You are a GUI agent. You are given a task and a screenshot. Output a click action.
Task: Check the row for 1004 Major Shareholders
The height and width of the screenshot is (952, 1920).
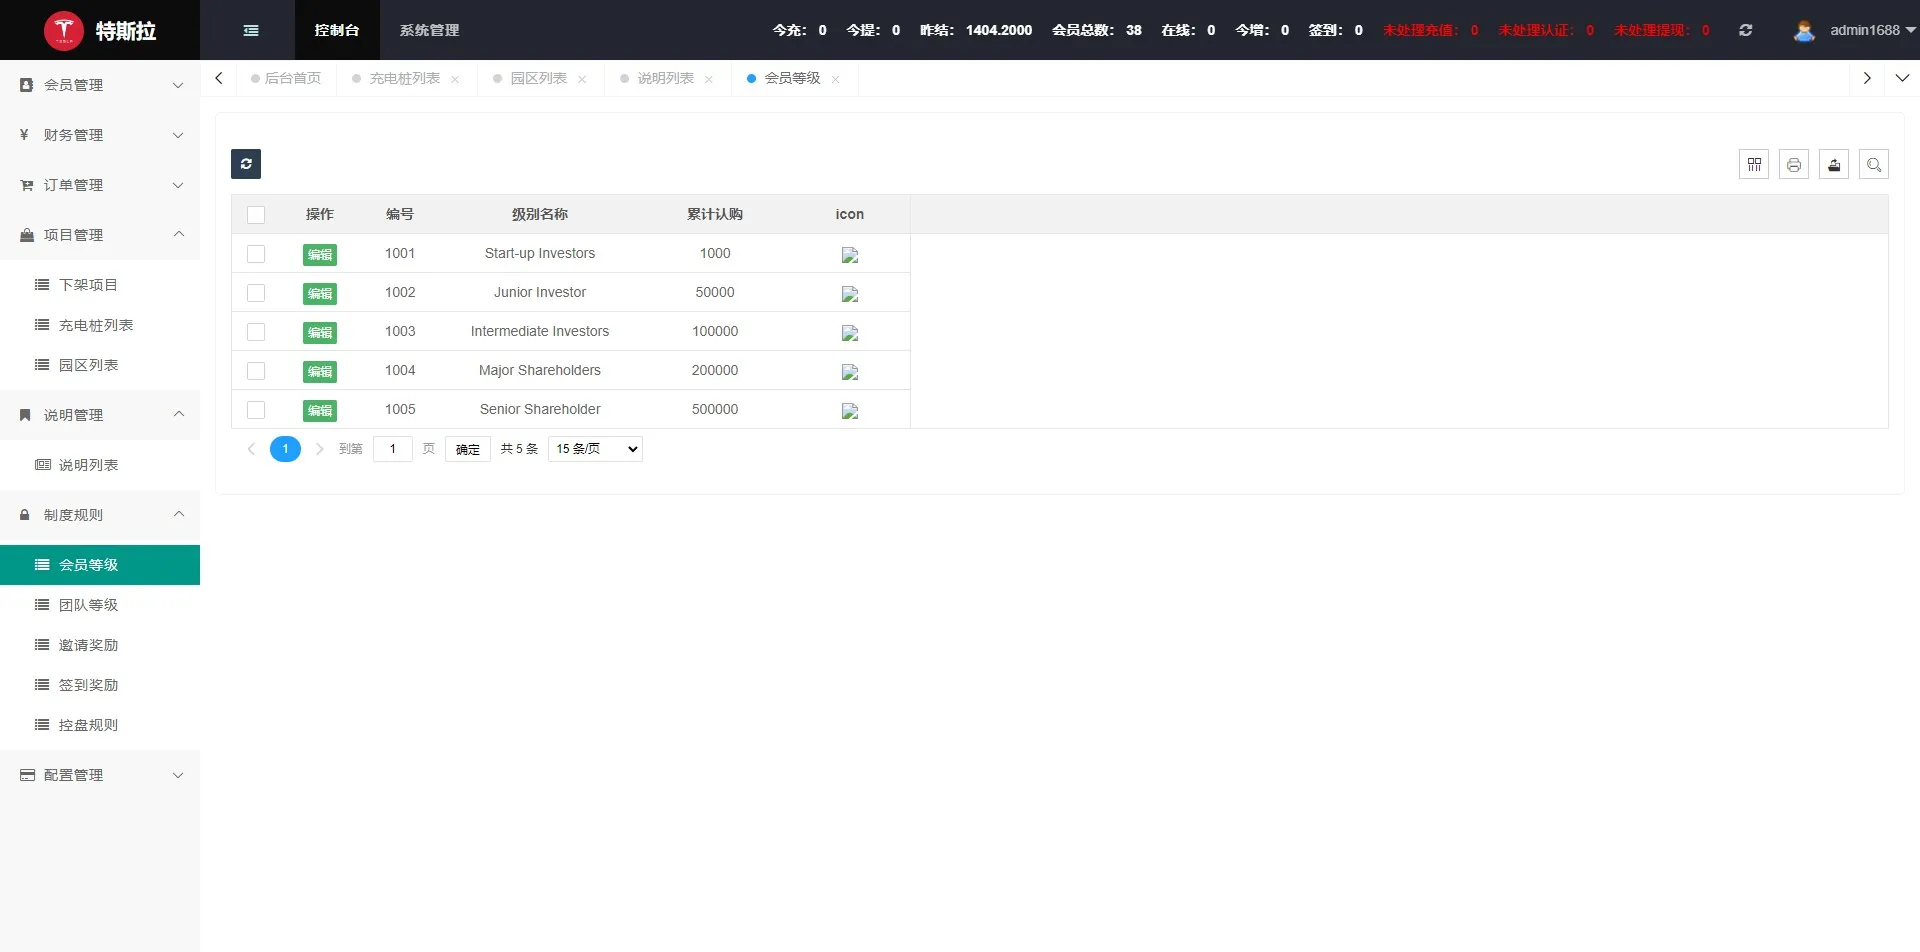point(256,371)
